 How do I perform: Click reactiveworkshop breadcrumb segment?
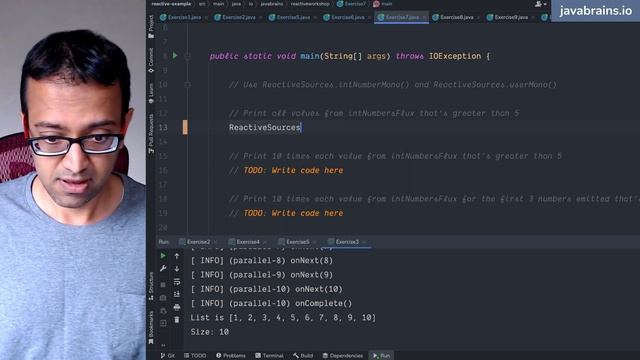pos(310,4)
